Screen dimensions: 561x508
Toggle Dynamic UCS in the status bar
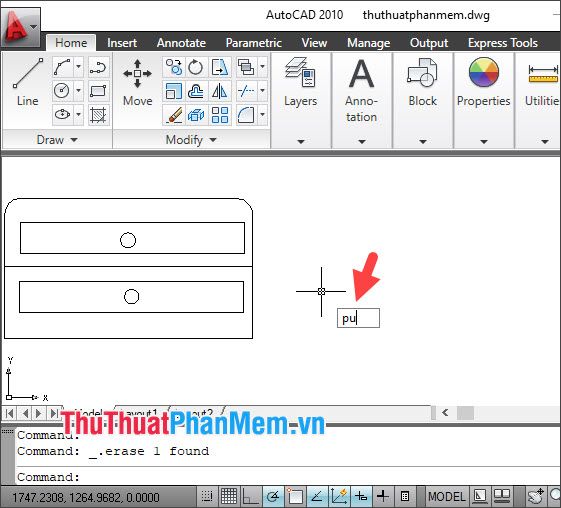pos(339,496)
